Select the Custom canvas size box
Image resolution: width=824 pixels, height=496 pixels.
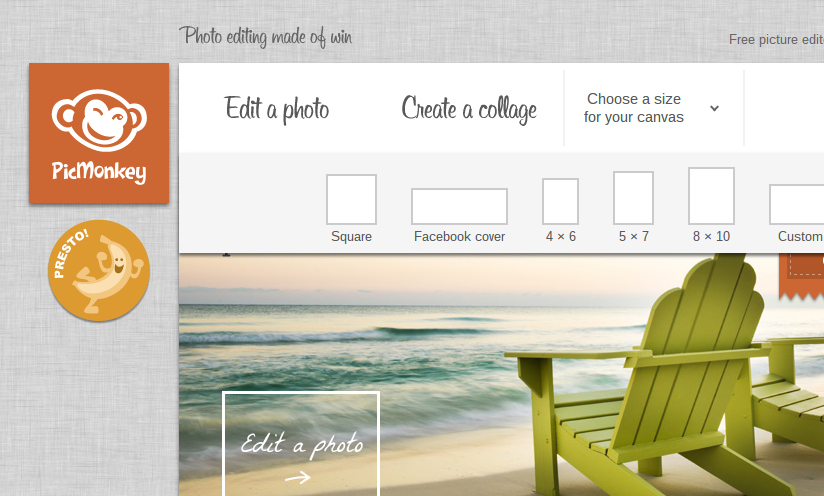tap(797, 204)
